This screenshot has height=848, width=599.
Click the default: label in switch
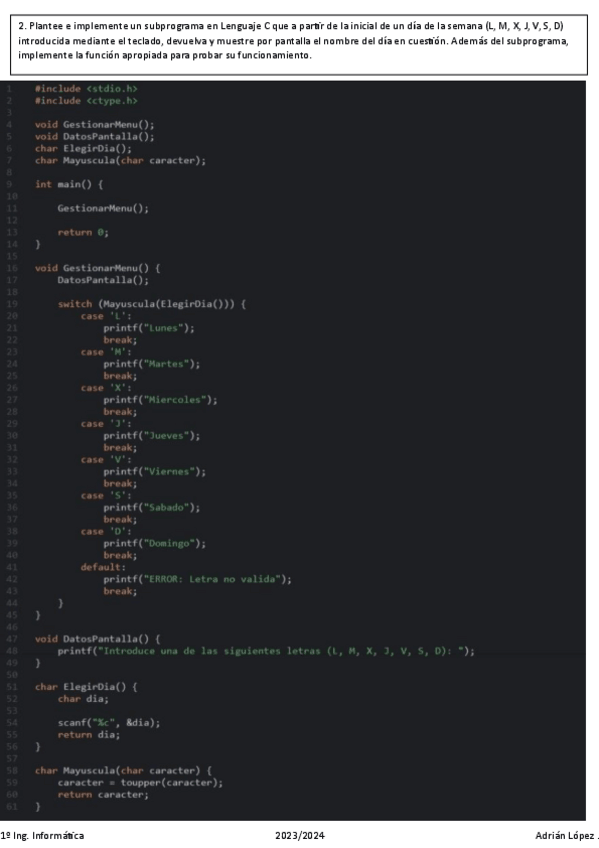pyautogui.click(x=103, y=567)
